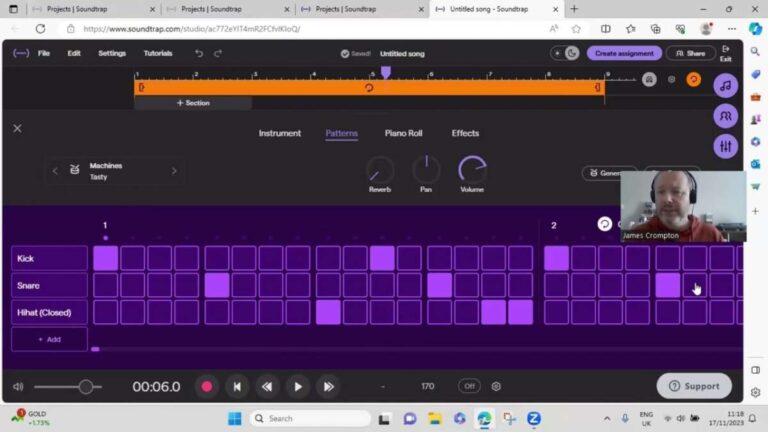The height and width of the screenshot is (432, 768).
Task: Close the instrument editor panel
Action: (x=18, y=128)
